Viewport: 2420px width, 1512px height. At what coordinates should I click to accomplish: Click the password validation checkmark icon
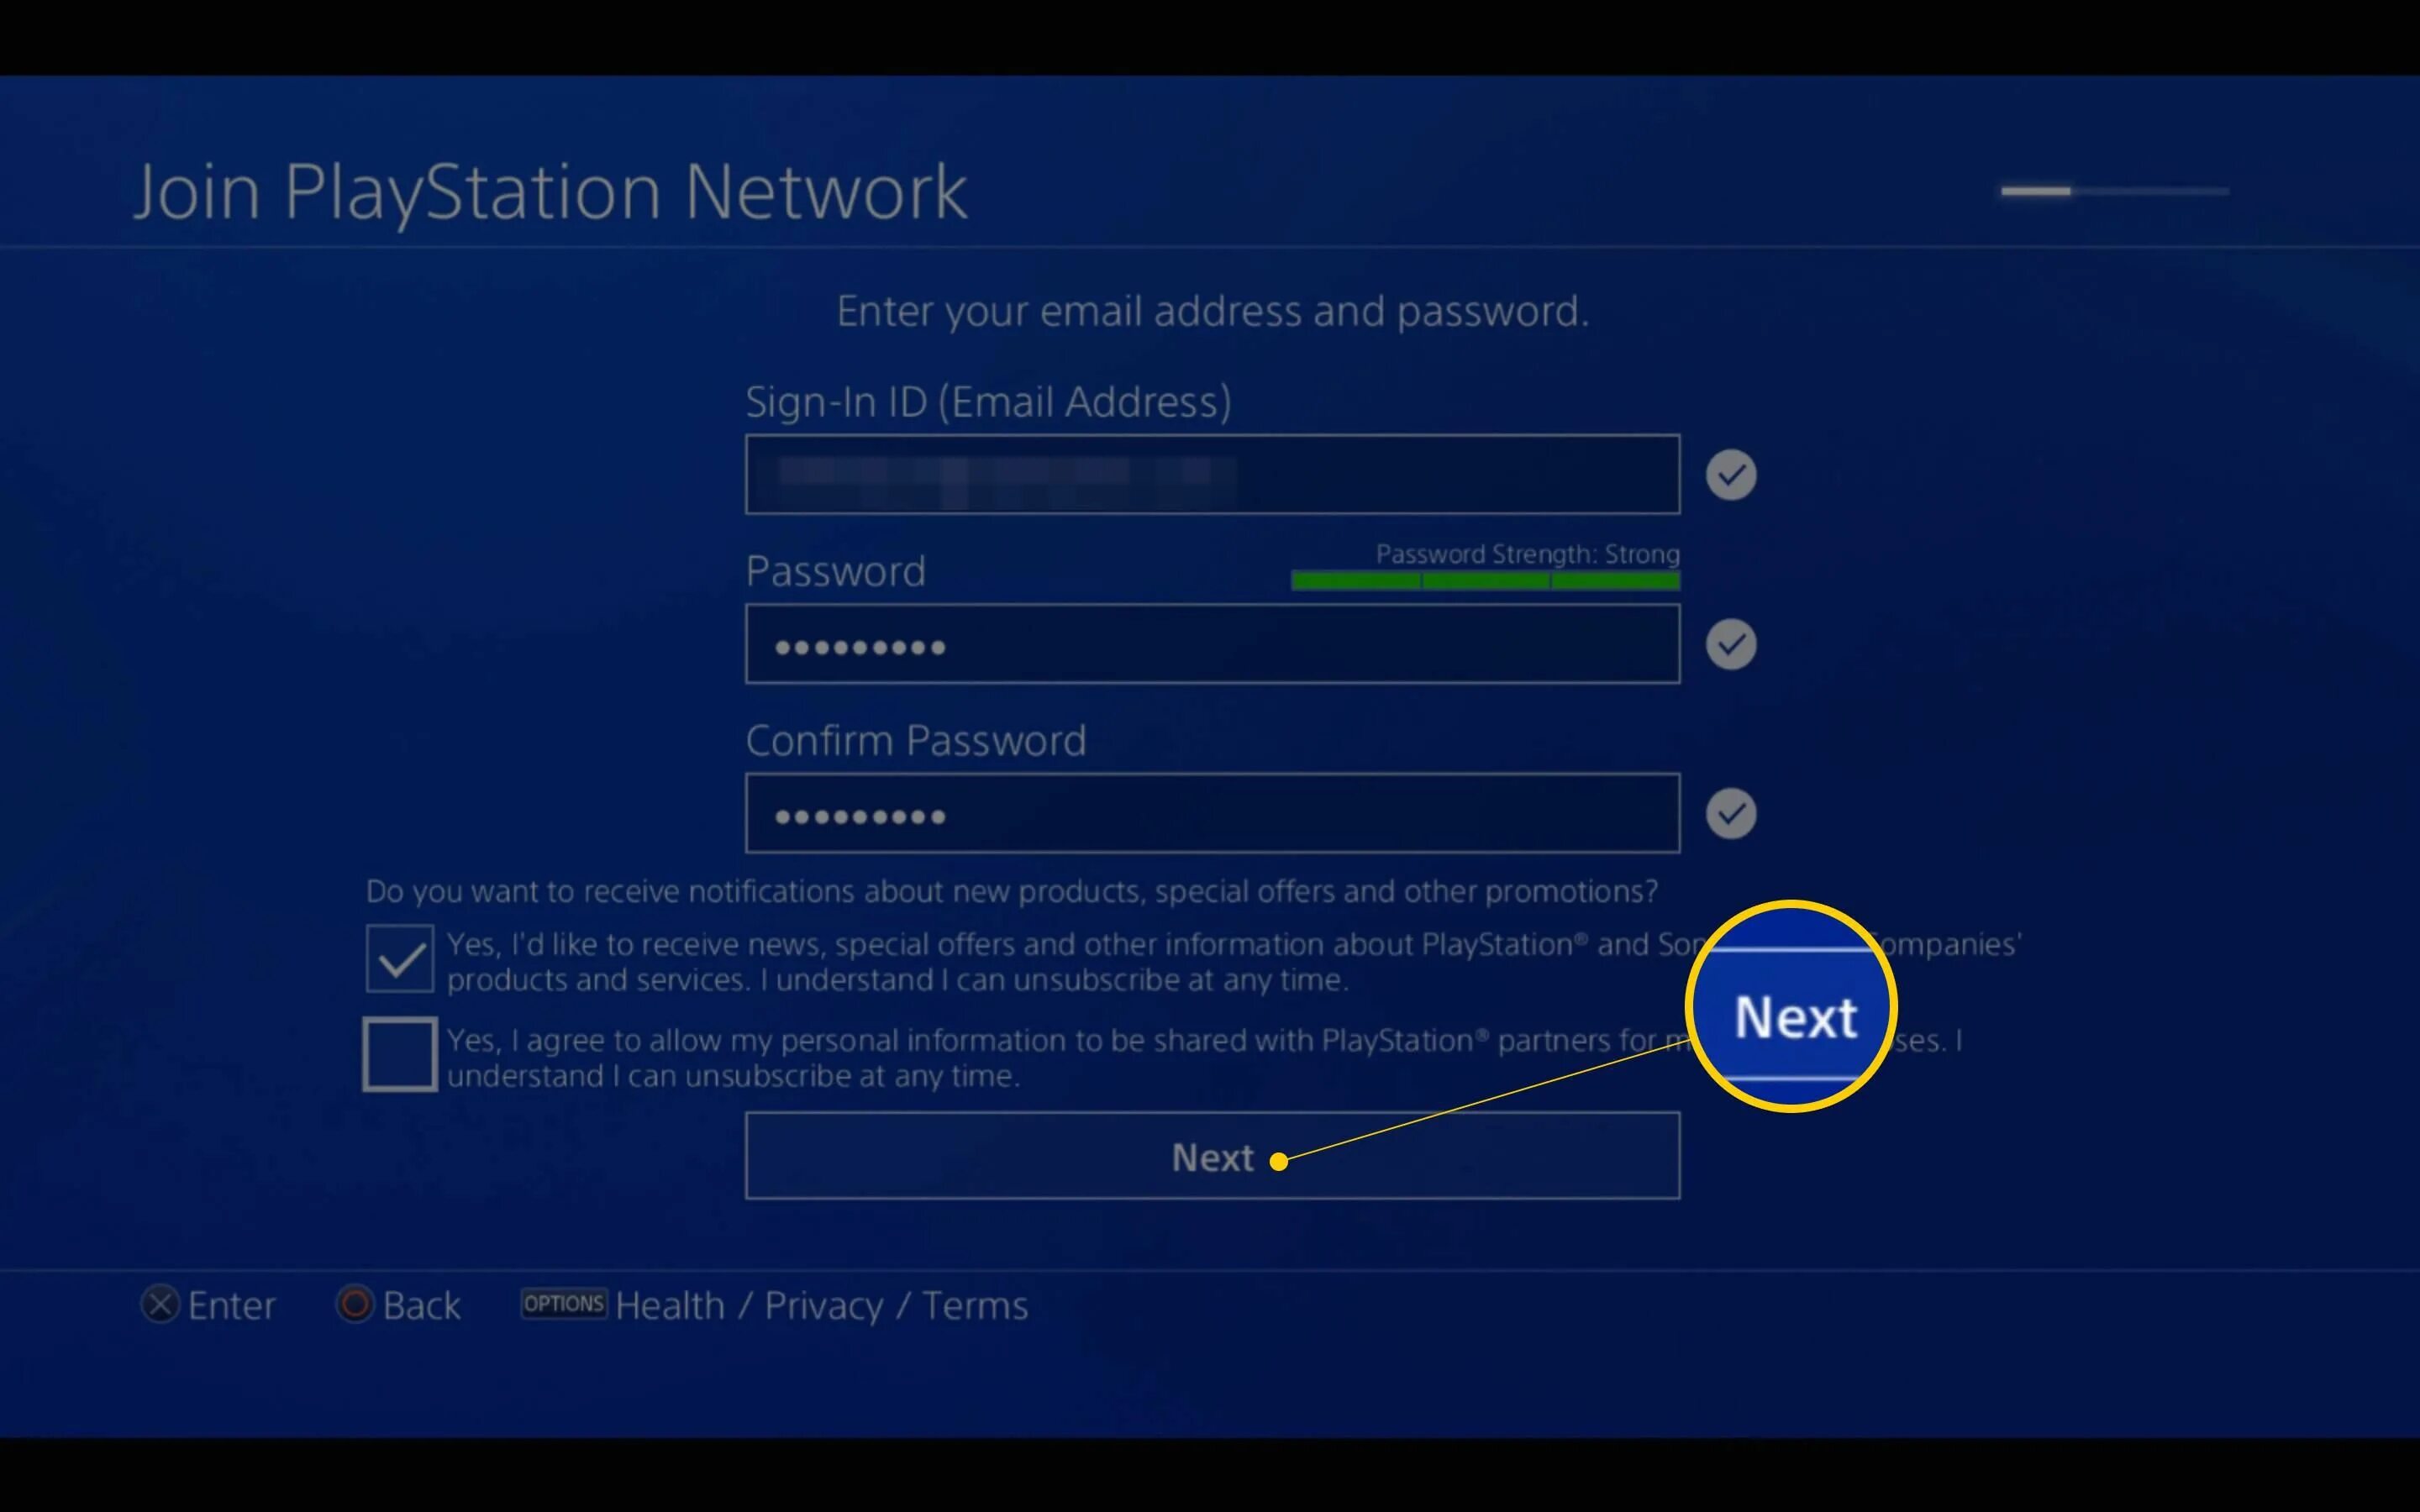(1732, 644)
